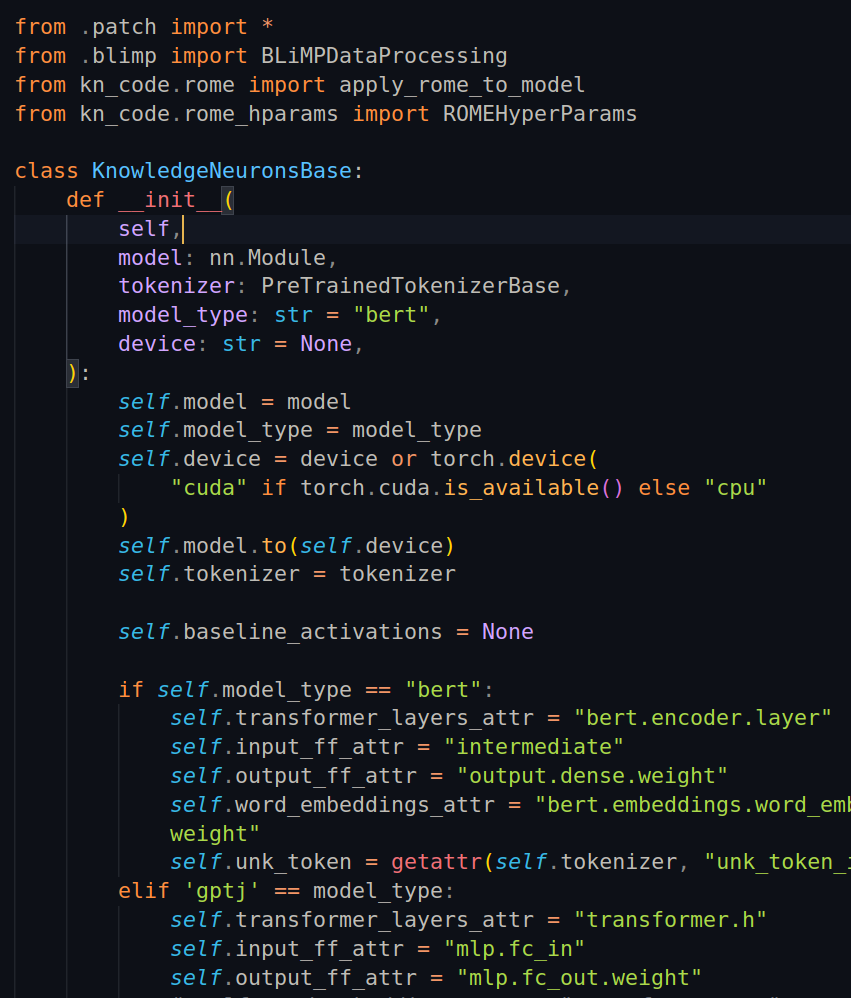Click "mlp.fc_out.weight" string value
Image resolution: width=851 pixels, height=998 pixels.
coord(579,978)
